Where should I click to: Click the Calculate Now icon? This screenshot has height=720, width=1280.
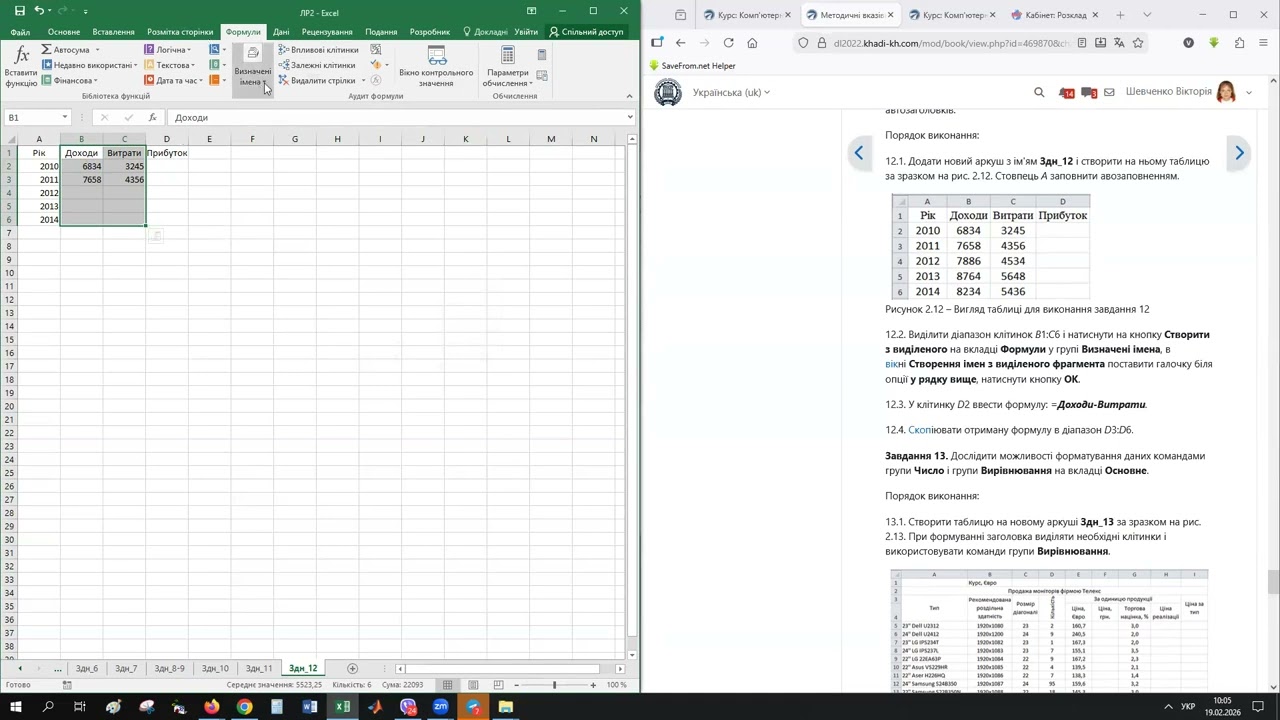(542, 55)
